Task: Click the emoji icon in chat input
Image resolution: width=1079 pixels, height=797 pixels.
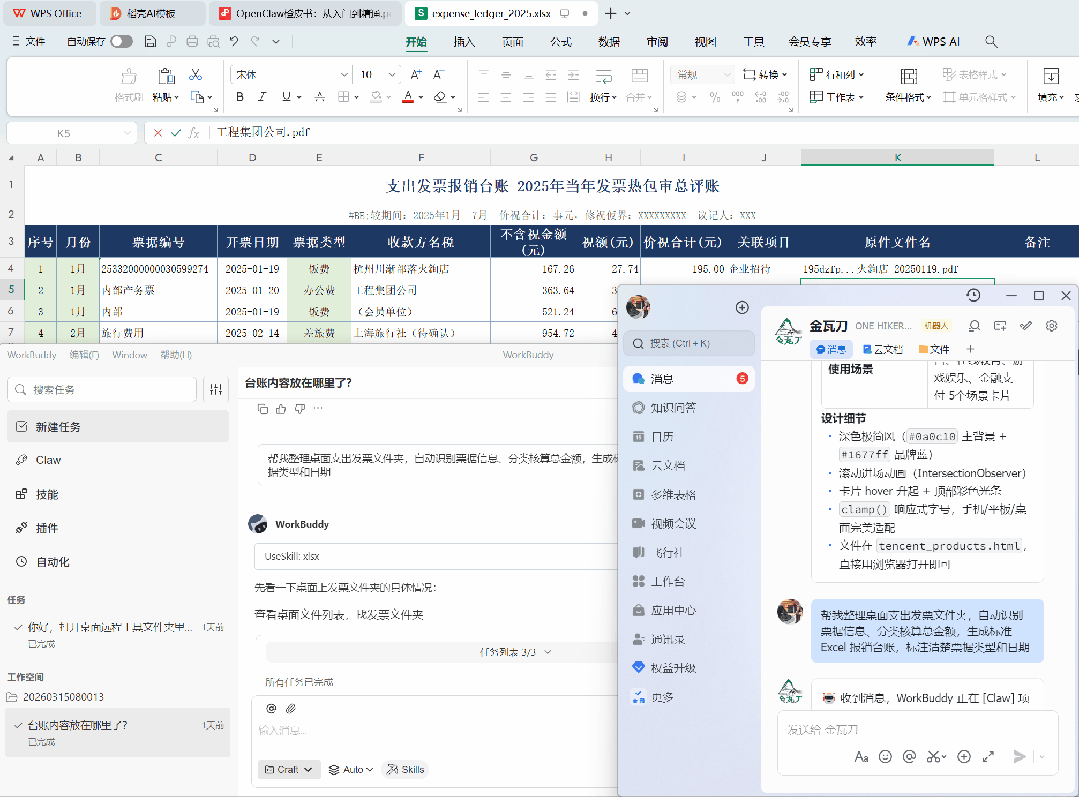Action: (x=885, y=756)
